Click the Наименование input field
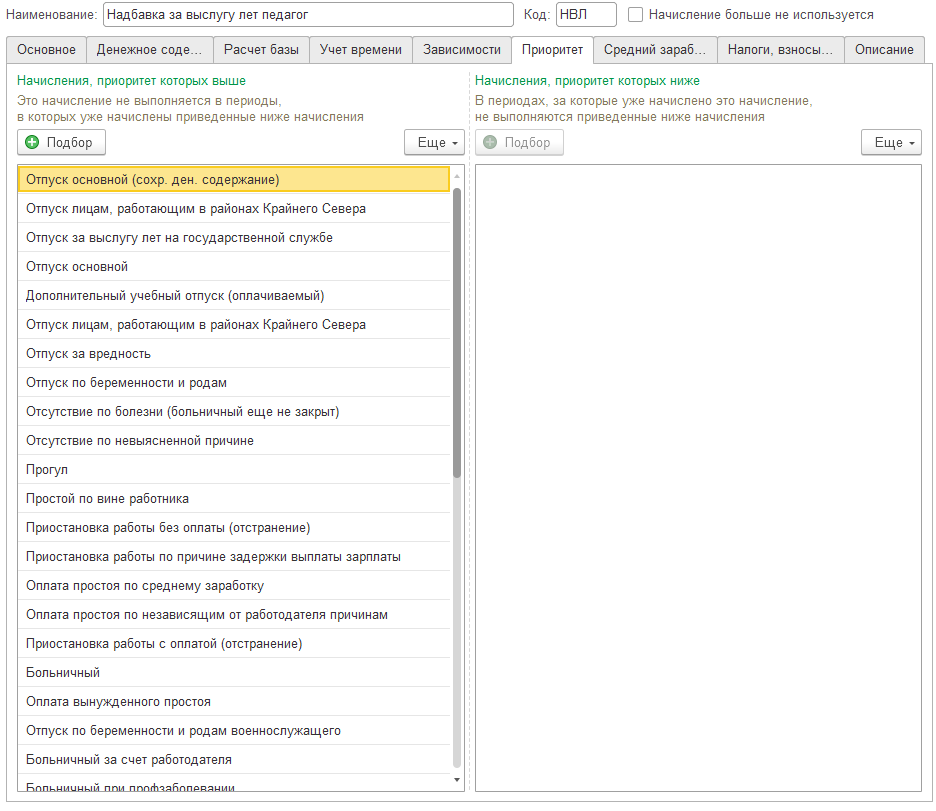The height and width of the screenshot is (811, 936). click(x=308, y=15)
